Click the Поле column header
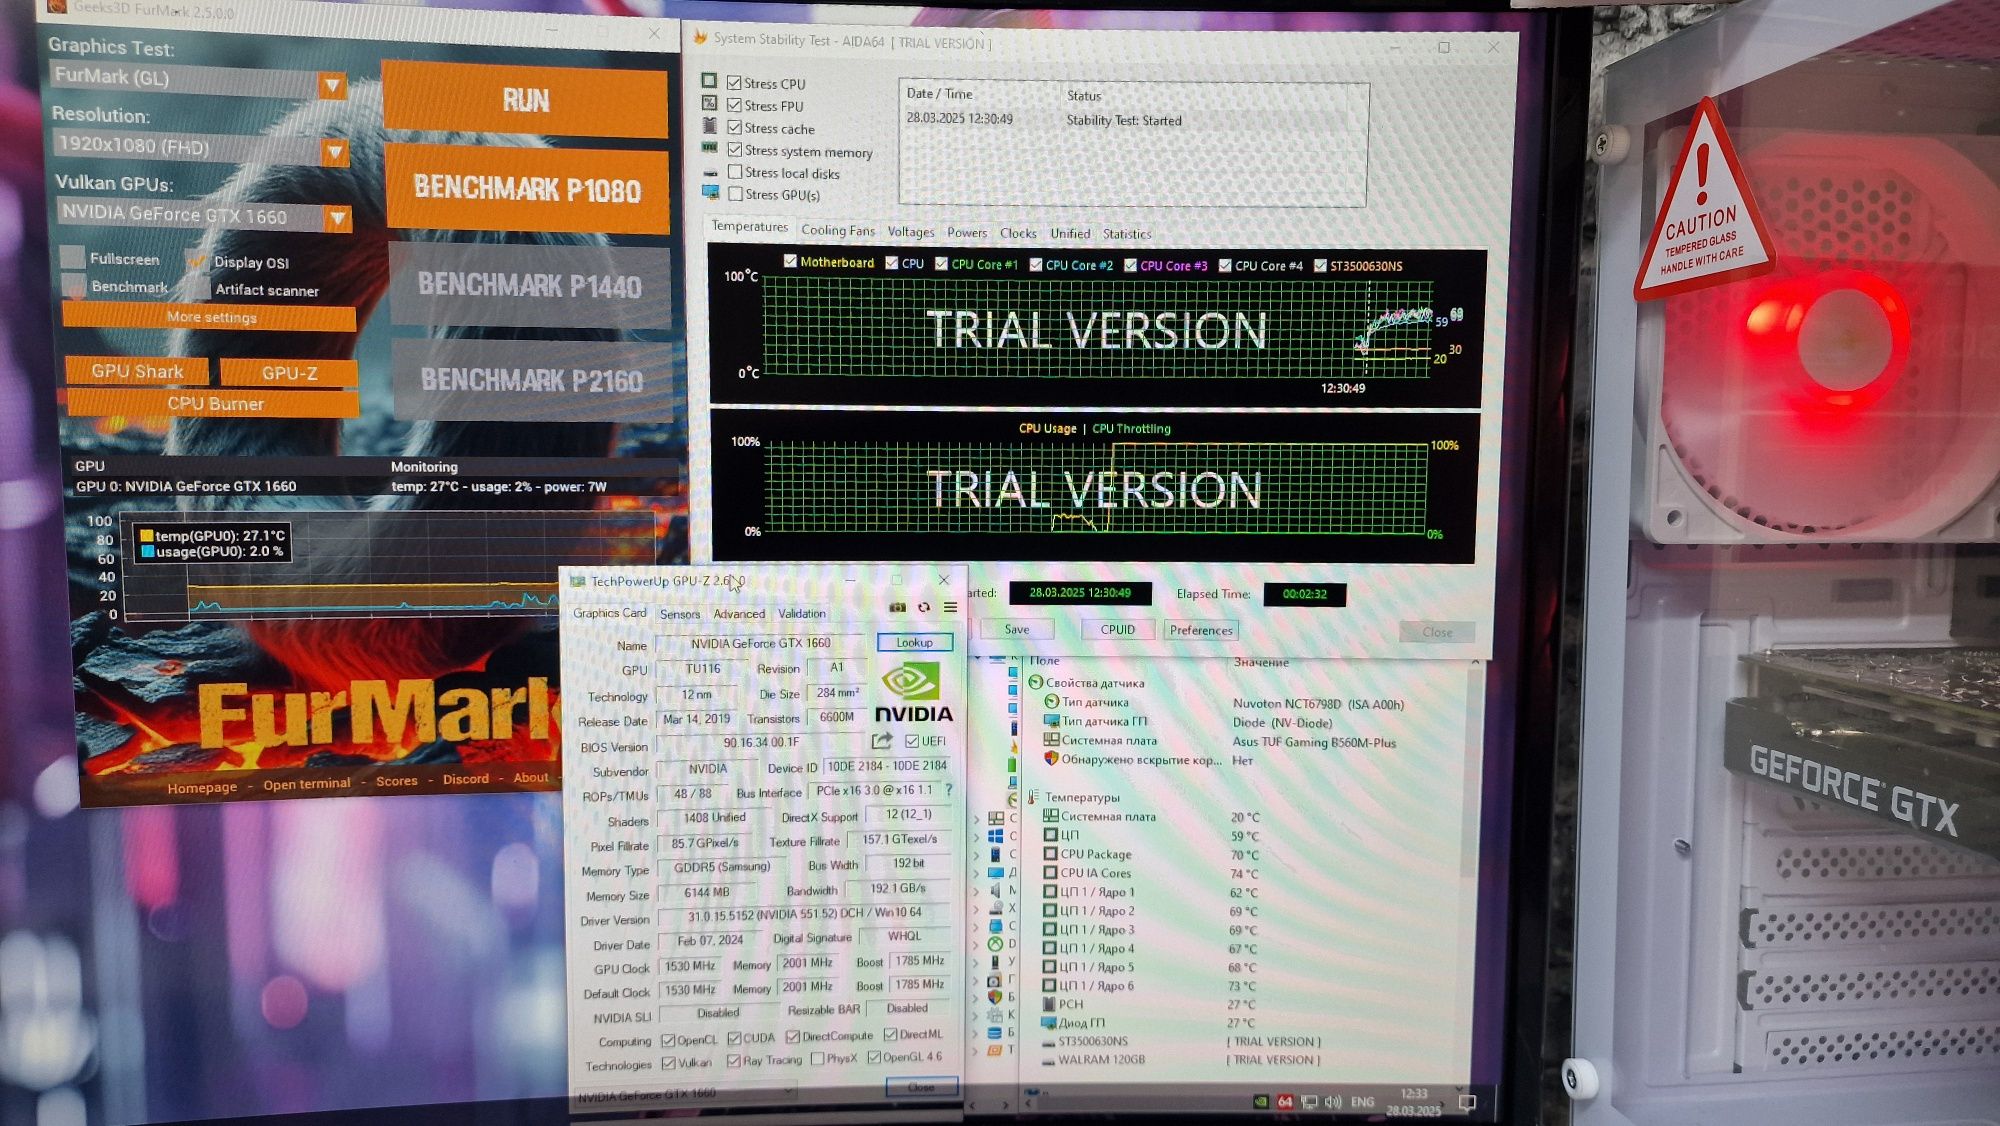 point(1044,661)
